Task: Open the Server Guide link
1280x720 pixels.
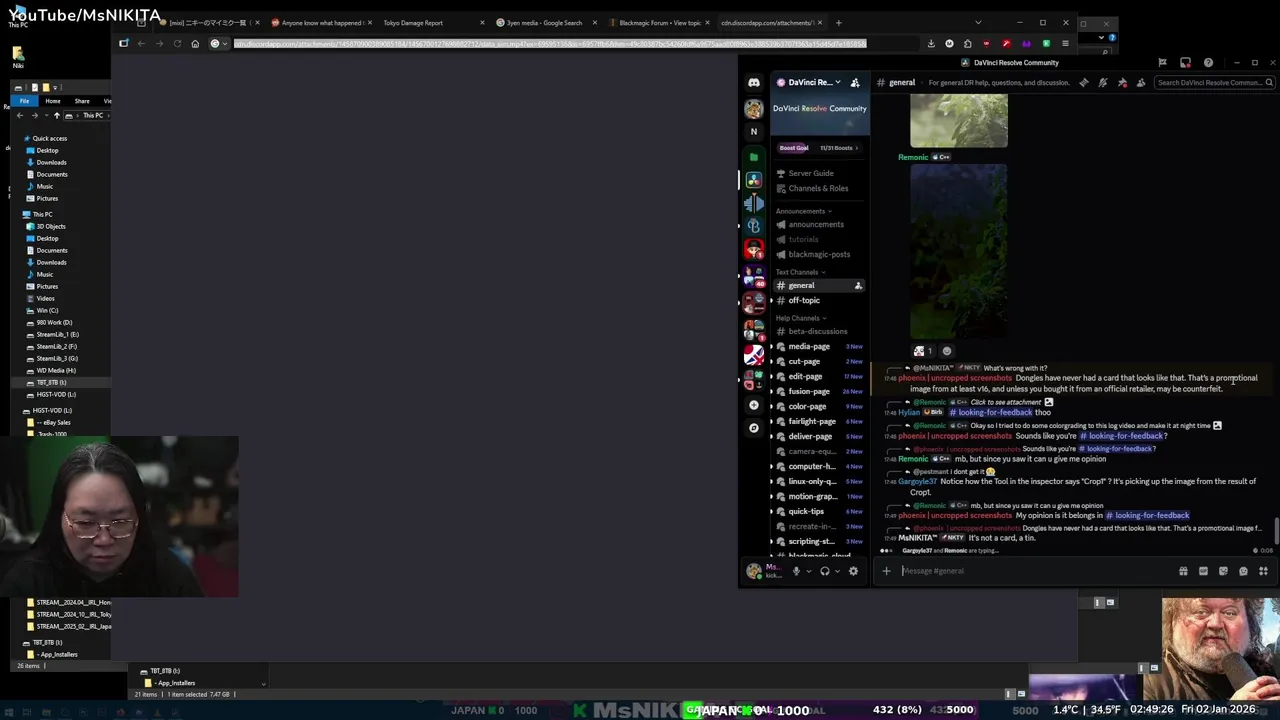Action: 810,173
